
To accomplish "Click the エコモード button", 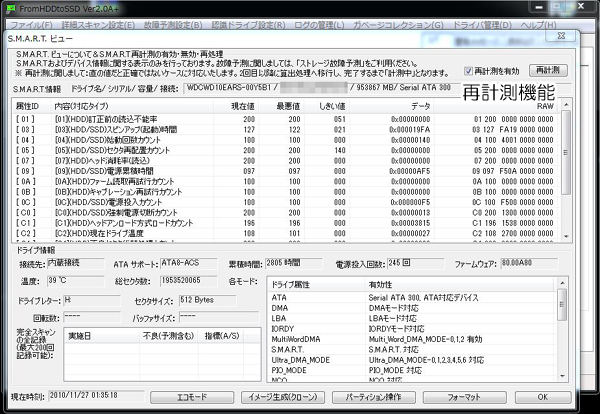I will (192, 397).
